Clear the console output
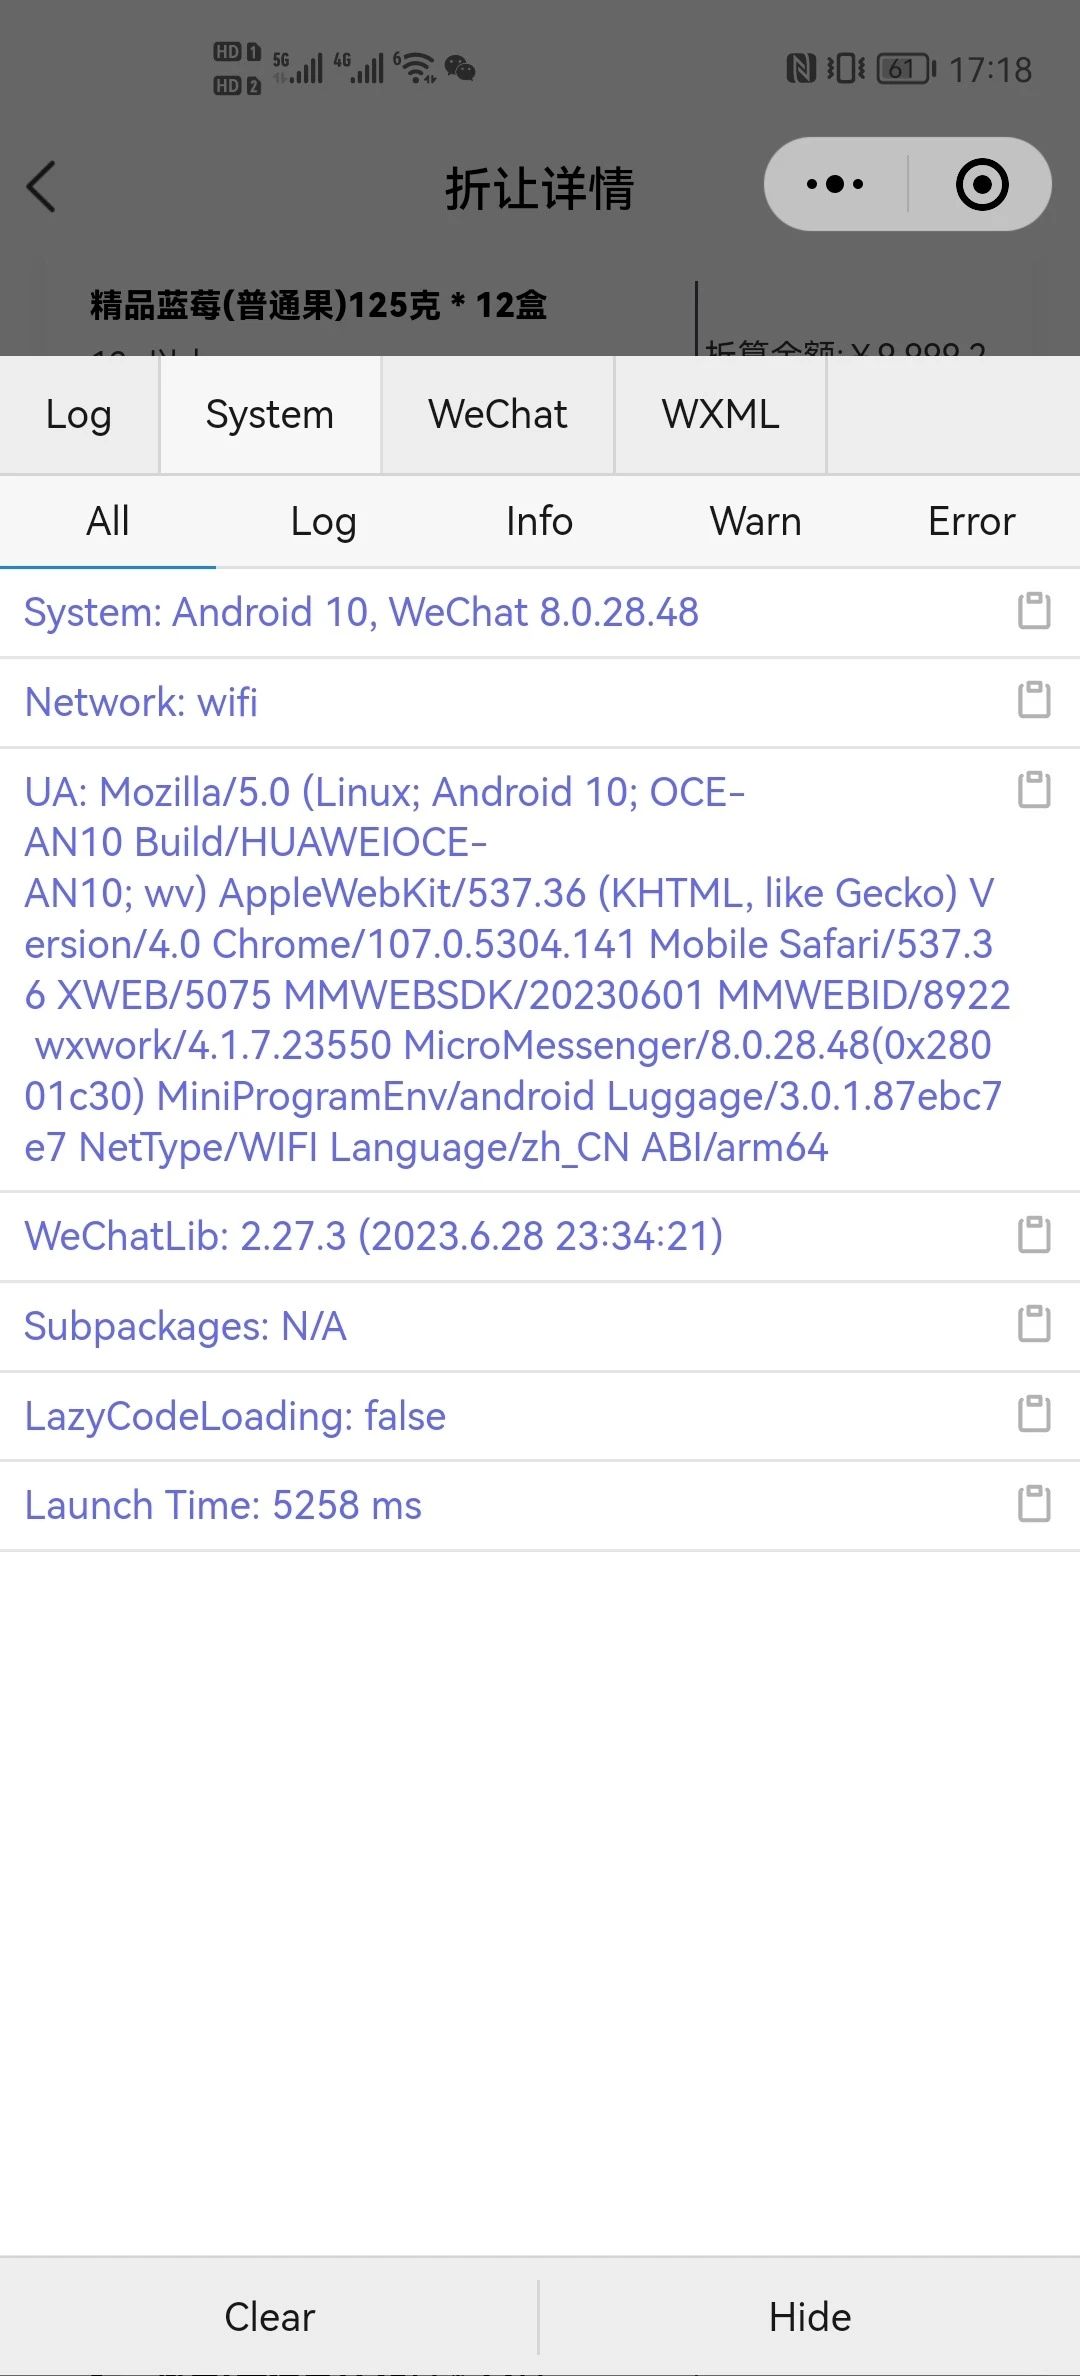This screenshot has height=2376, width=1080. click(269, 2317)
